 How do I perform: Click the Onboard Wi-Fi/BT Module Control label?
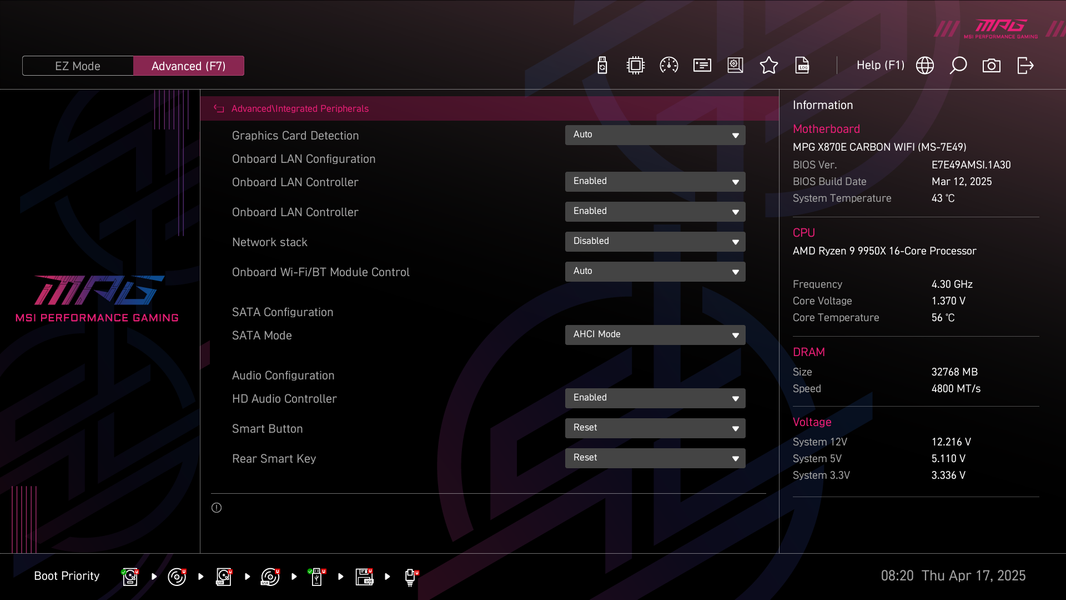(320, 272)
